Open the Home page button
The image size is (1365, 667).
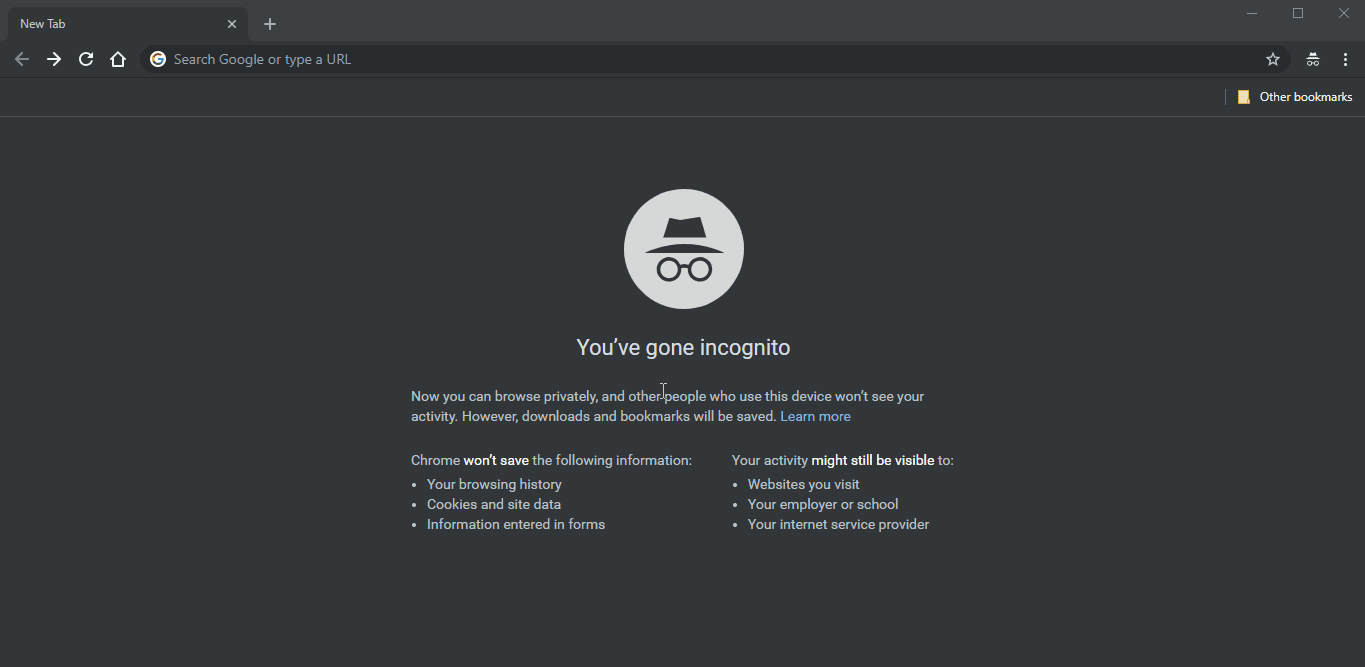click(x=118, y=59)
